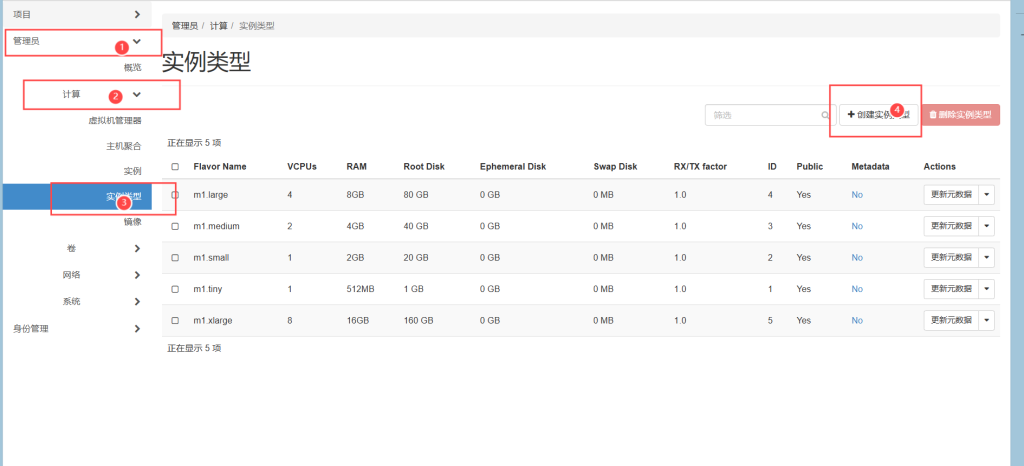Toggle the select-all checkbox in table header

(x=176, y=167)
